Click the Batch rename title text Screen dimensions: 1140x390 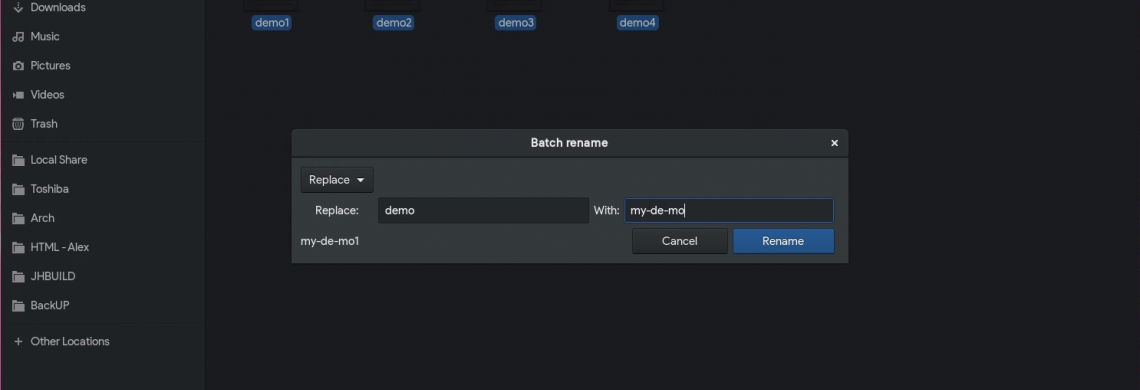pos(569,143)
